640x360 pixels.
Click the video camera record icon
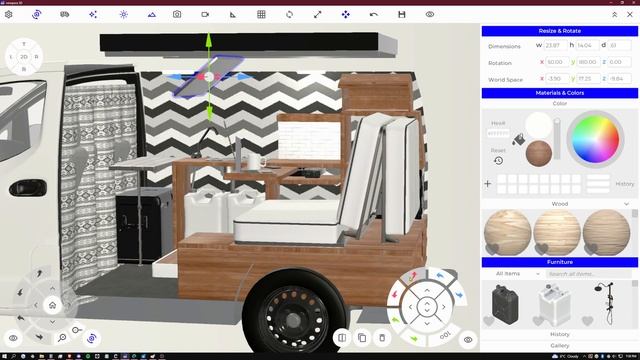(205, 14)
